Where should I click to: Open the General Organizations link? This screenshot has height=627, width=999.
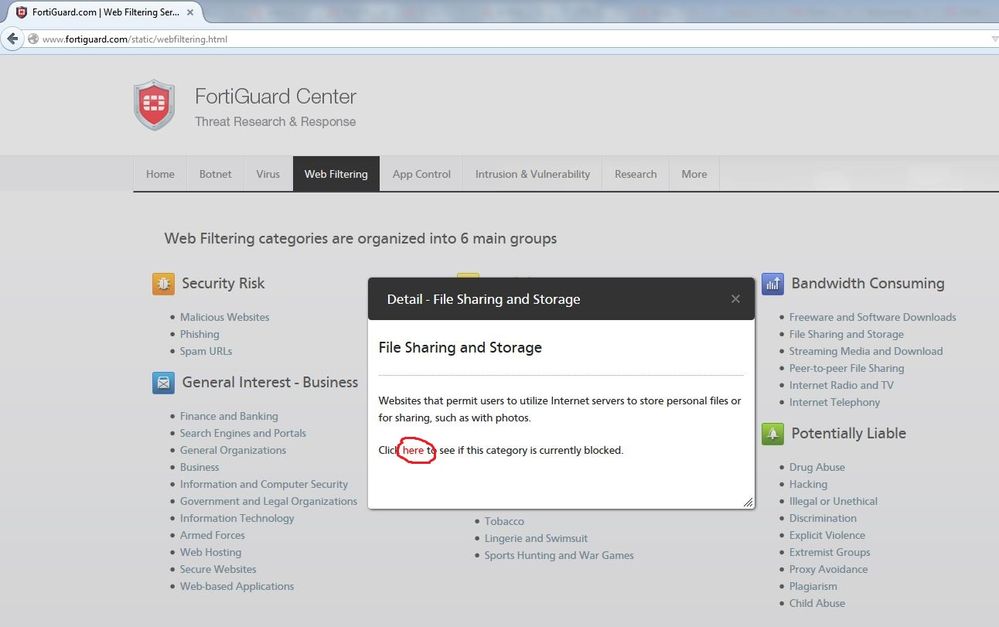point(233,450)
